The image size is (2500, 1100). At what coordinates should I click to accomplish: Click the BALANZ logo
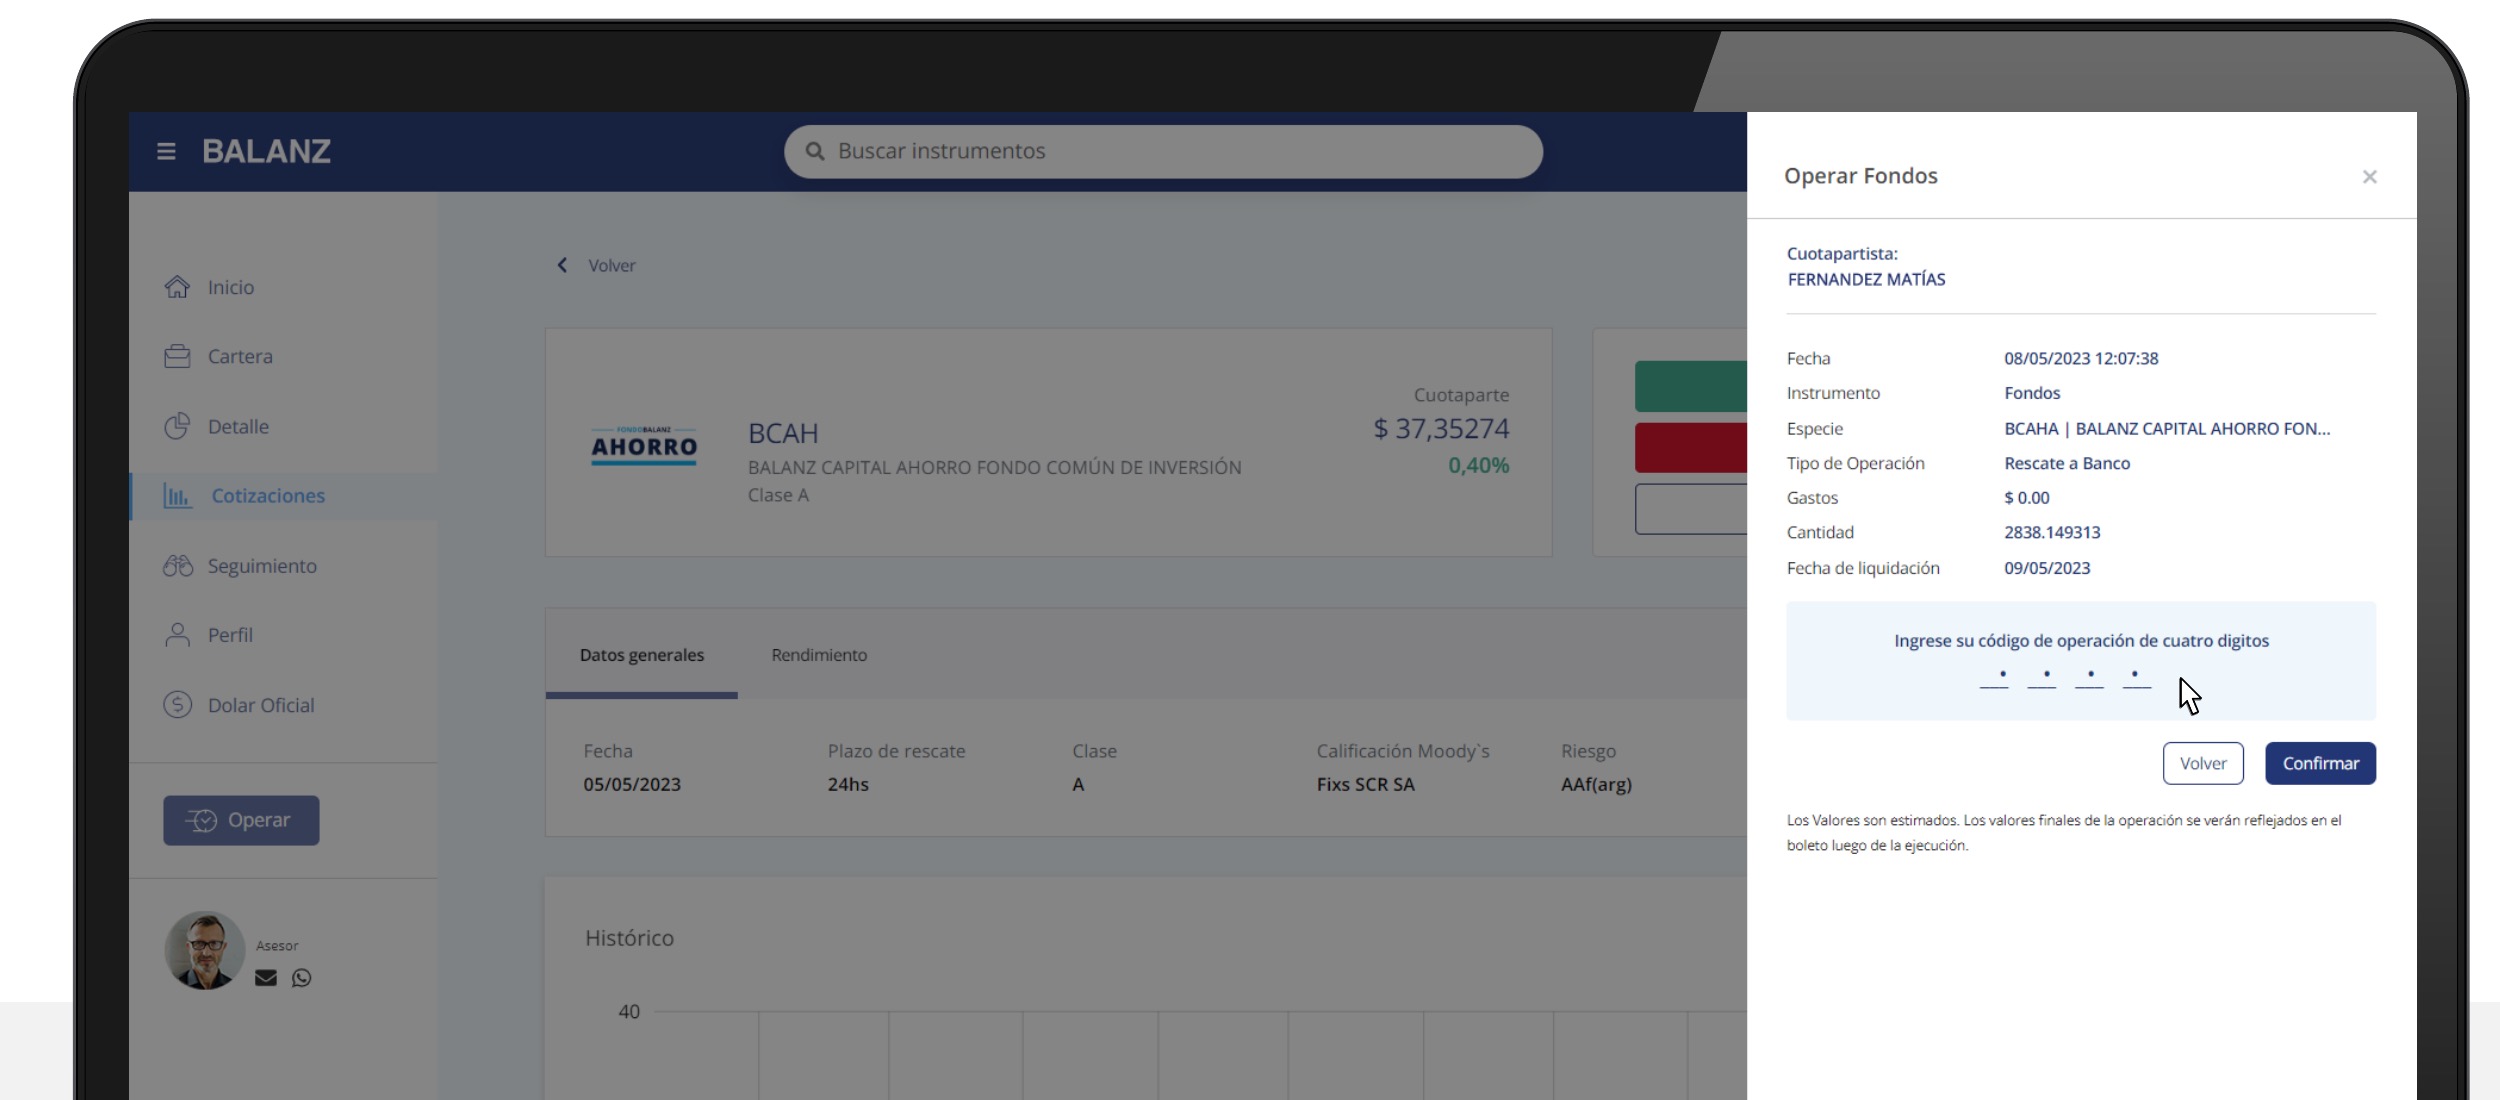(266, 151)
